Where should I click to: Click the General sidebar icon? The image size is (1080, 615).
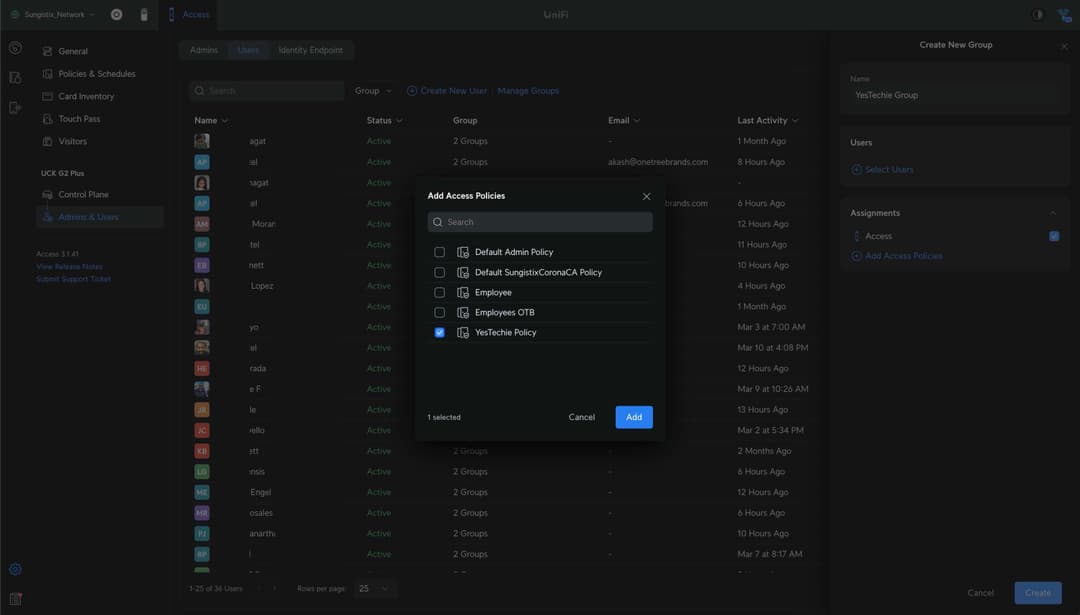point(48,51)
